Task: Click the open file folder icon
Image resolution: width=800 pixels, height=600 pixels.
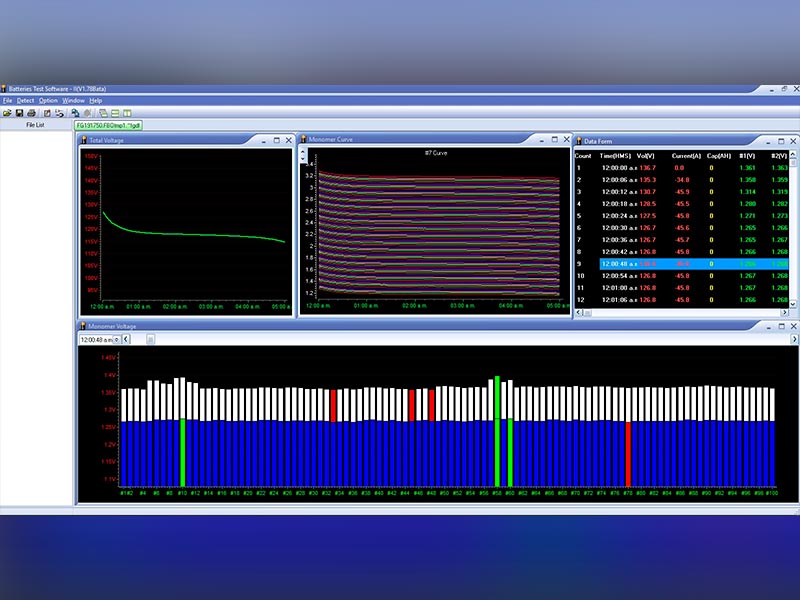Action: coord(6,113)
